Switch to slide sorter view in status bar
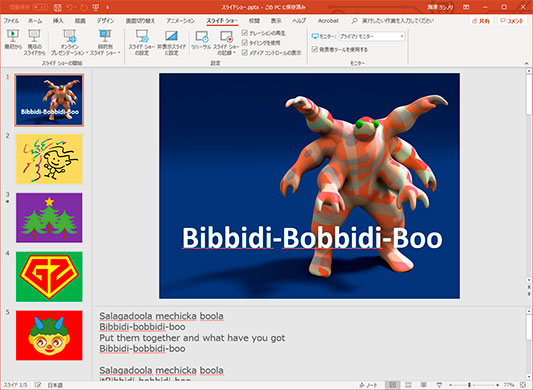This screenshot has width=533, height=390. point(408,385)
